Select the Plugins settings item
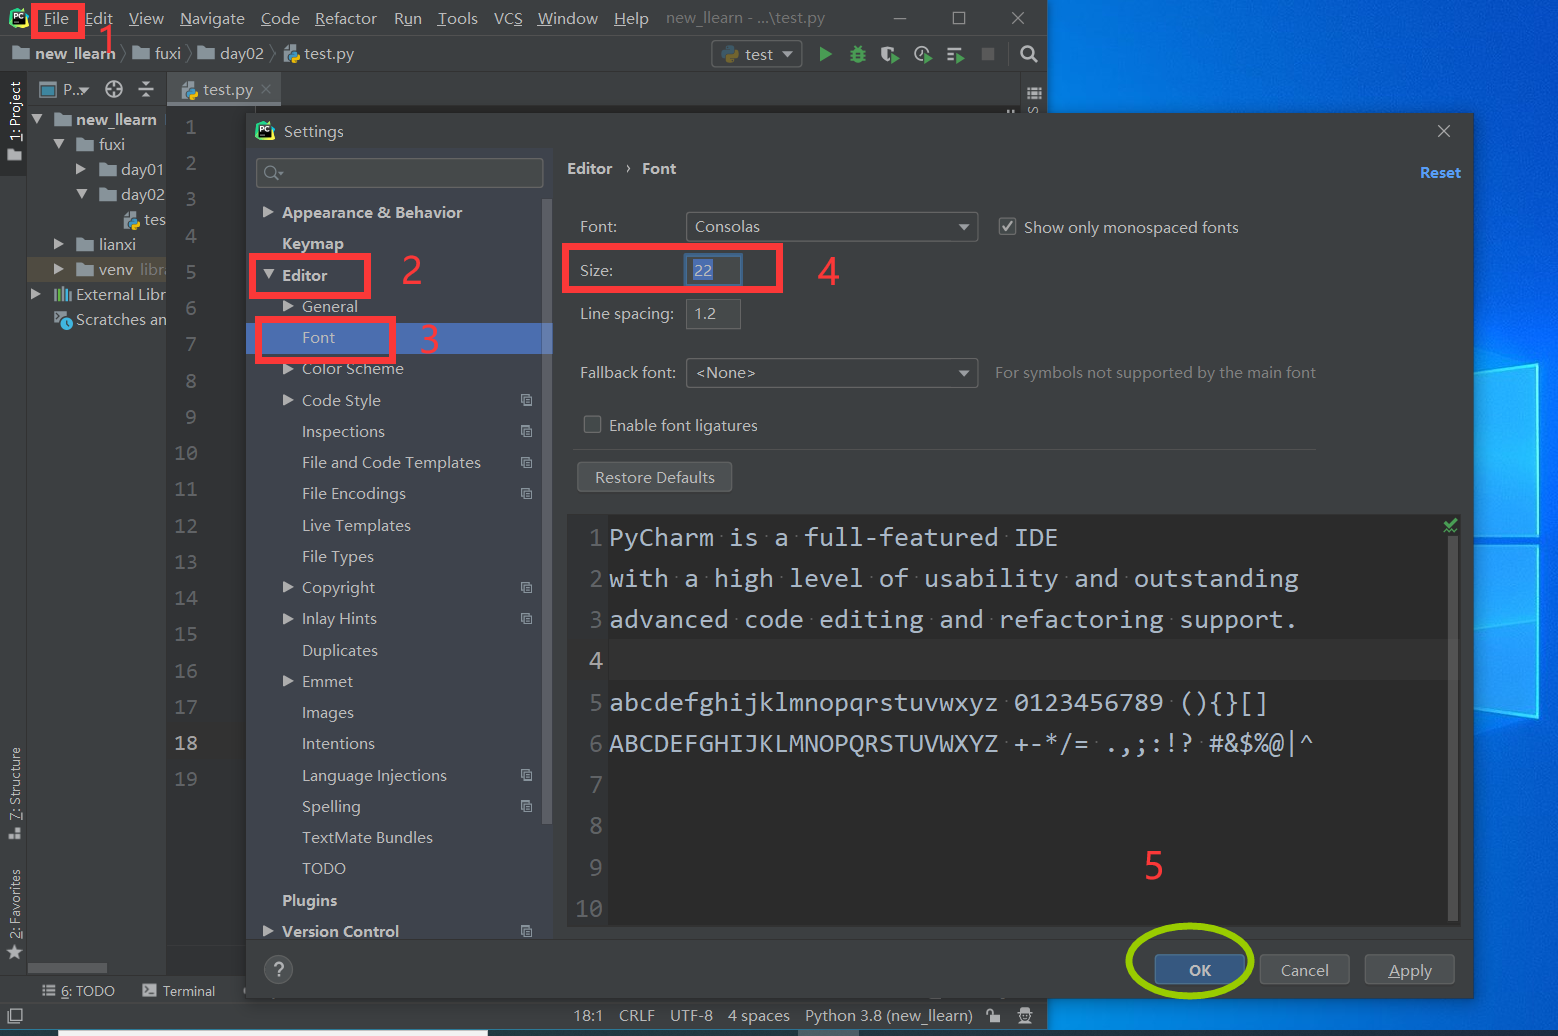This screenshot has height=1036, width=1558. [x=309, y=900]
